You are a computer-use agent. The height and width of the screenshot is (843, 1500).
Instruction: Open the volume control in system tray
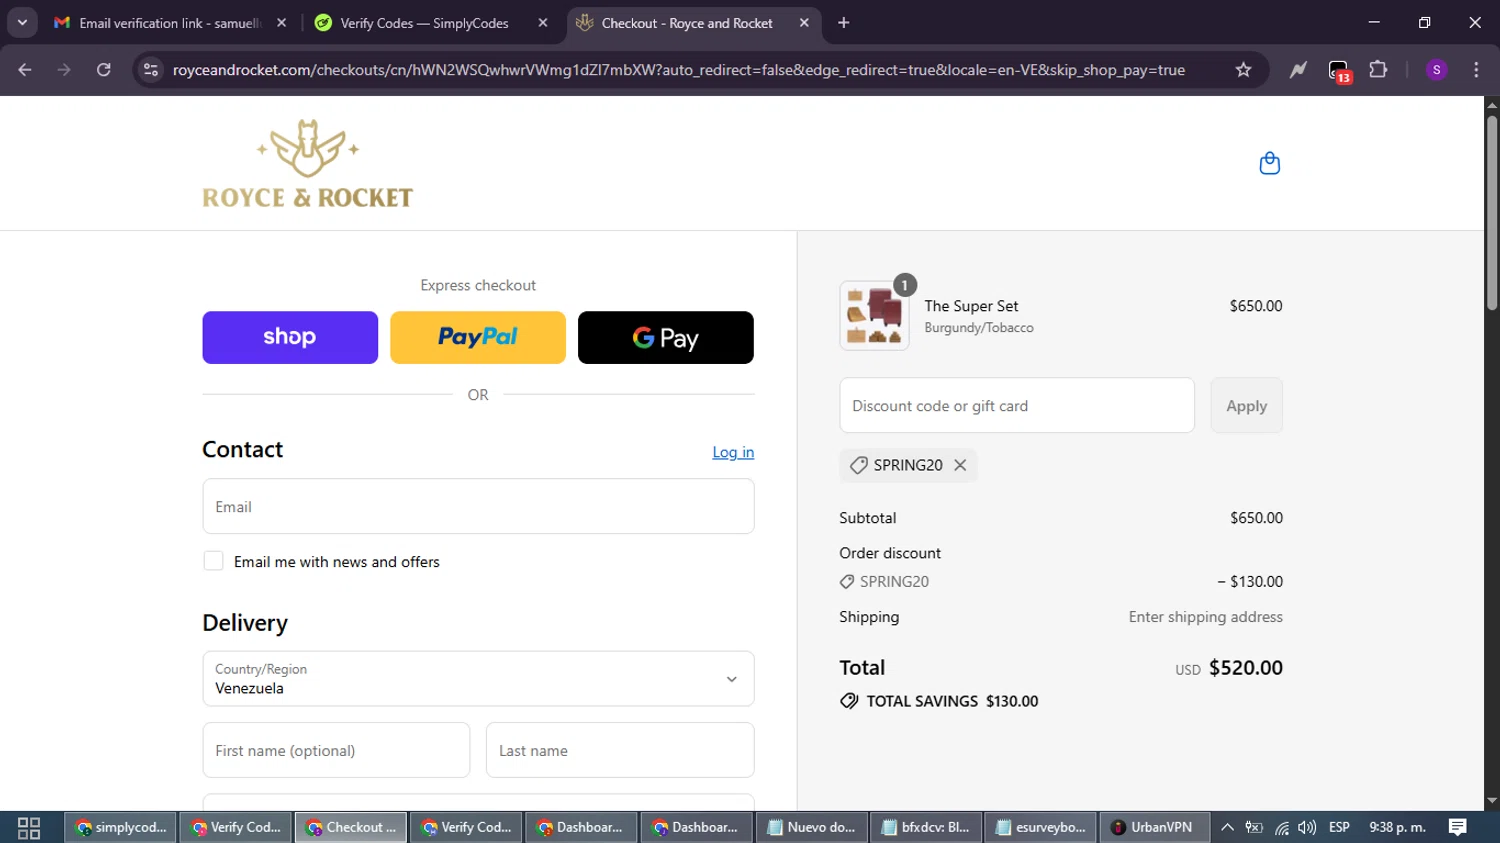point(1307,827)
